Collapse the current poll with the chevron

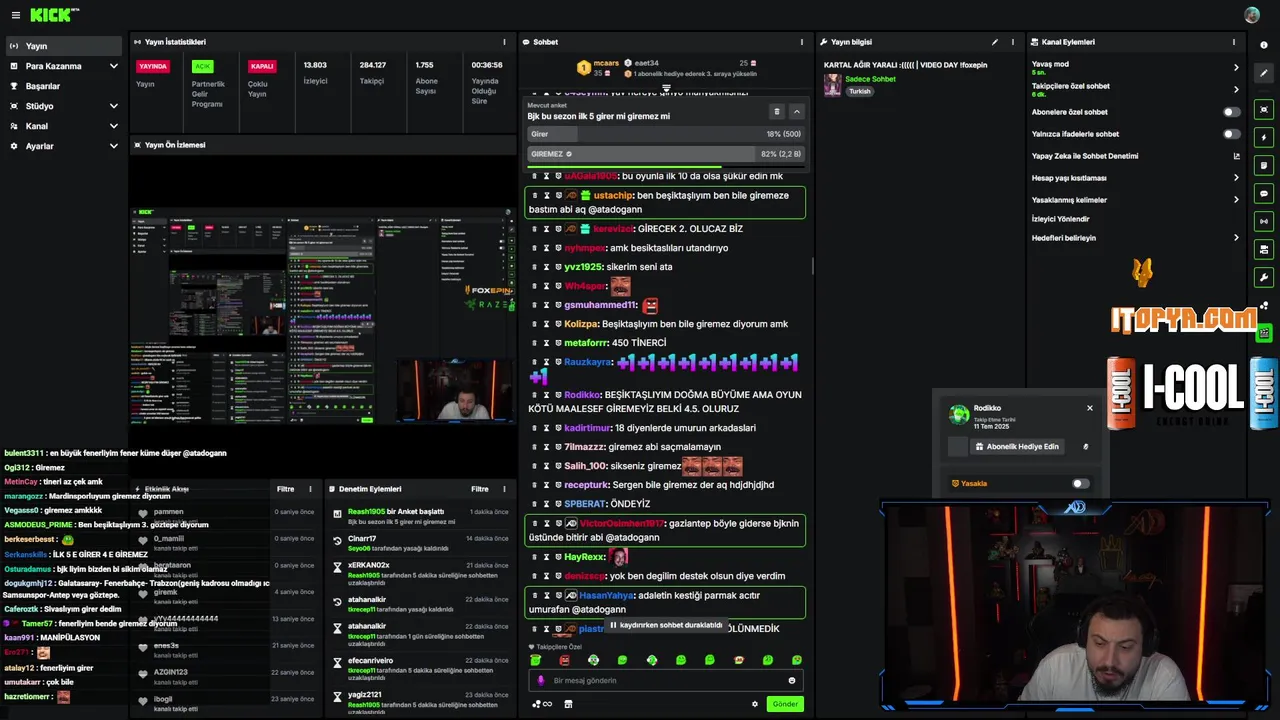coord(796,111)
